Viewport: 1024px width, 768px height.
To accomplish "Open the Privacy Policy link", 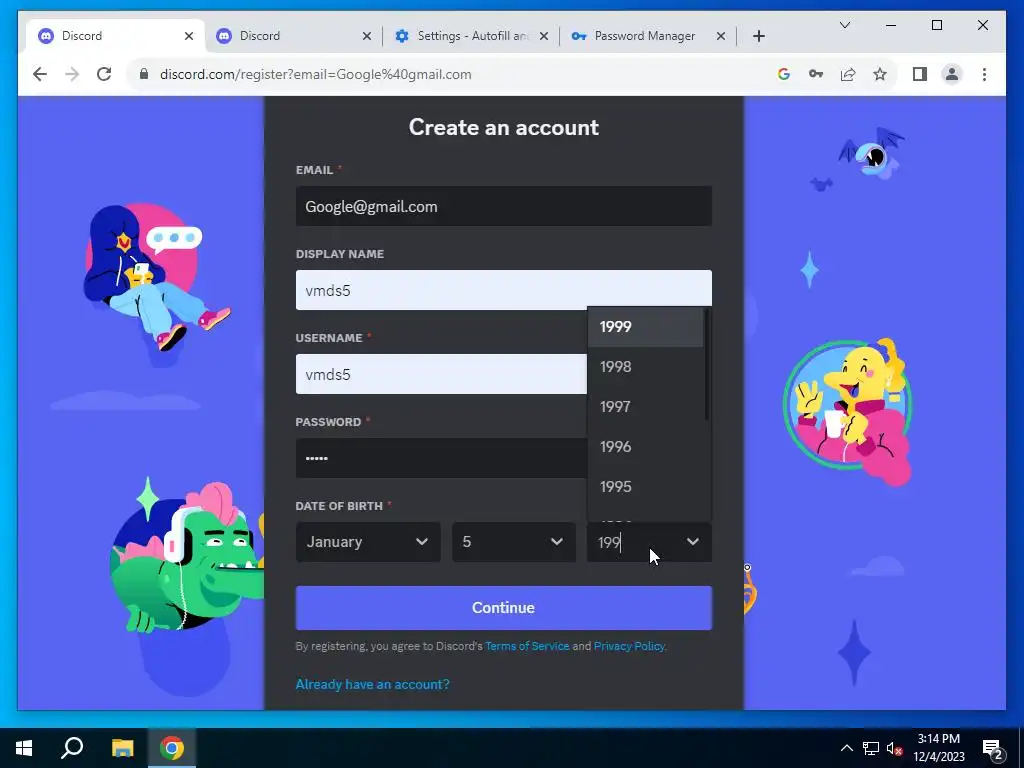I will pos(629,646).
